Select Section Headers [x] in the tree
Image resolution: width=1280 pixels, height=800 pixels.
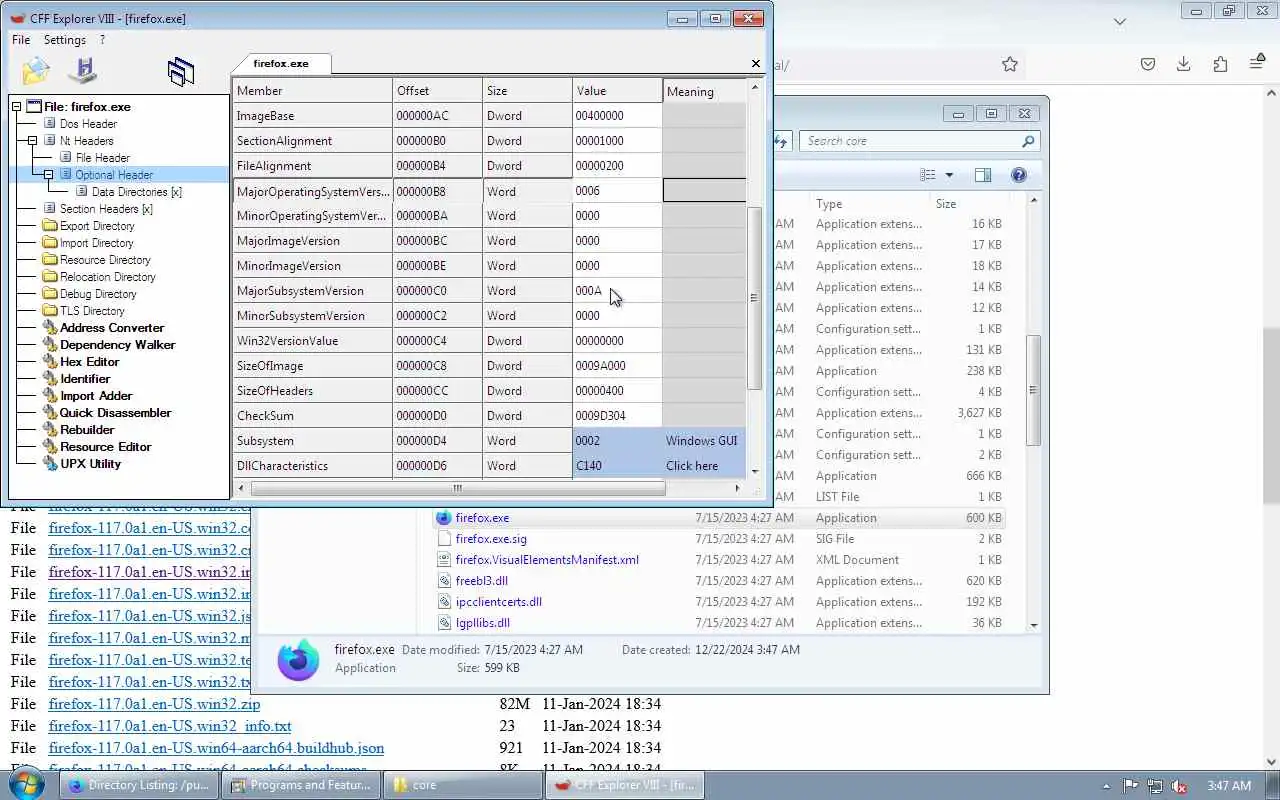[x=106, y=209]
